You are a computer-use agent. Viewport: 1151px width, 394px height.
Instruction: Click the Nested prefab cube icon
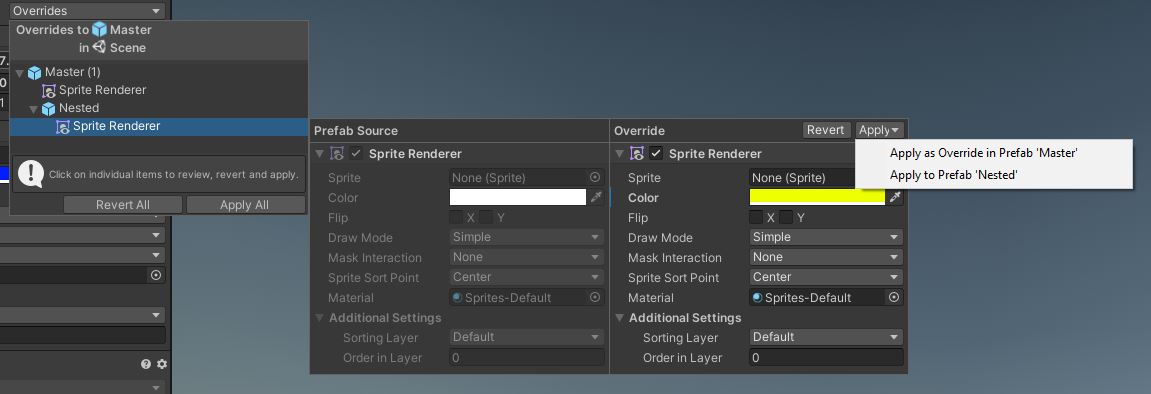pos(48,109)
